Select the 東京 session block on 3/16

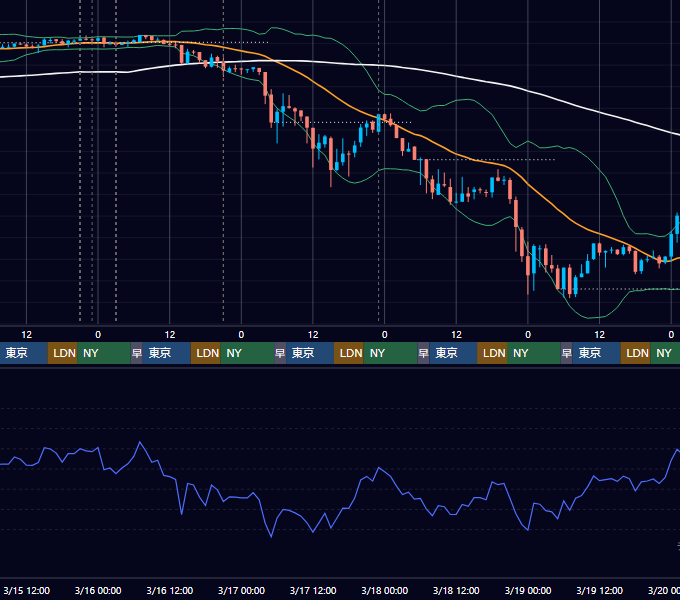[167, 353]
